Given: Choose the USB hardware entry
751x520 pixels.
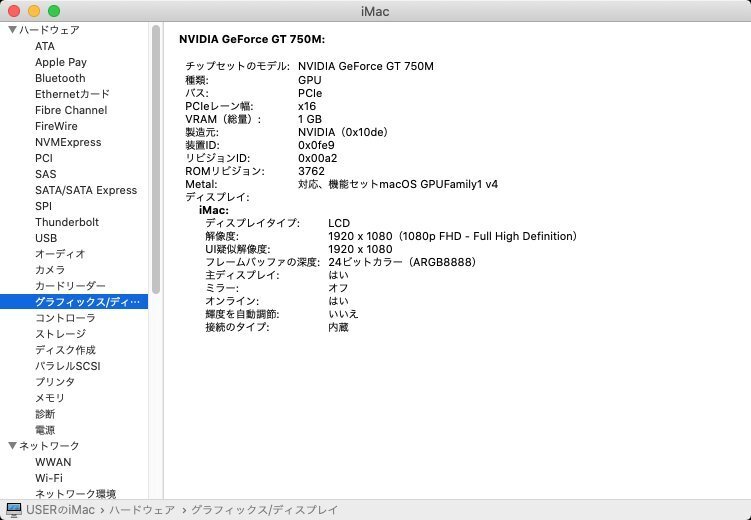Looking at the screenshot, I should click(46, 238).
